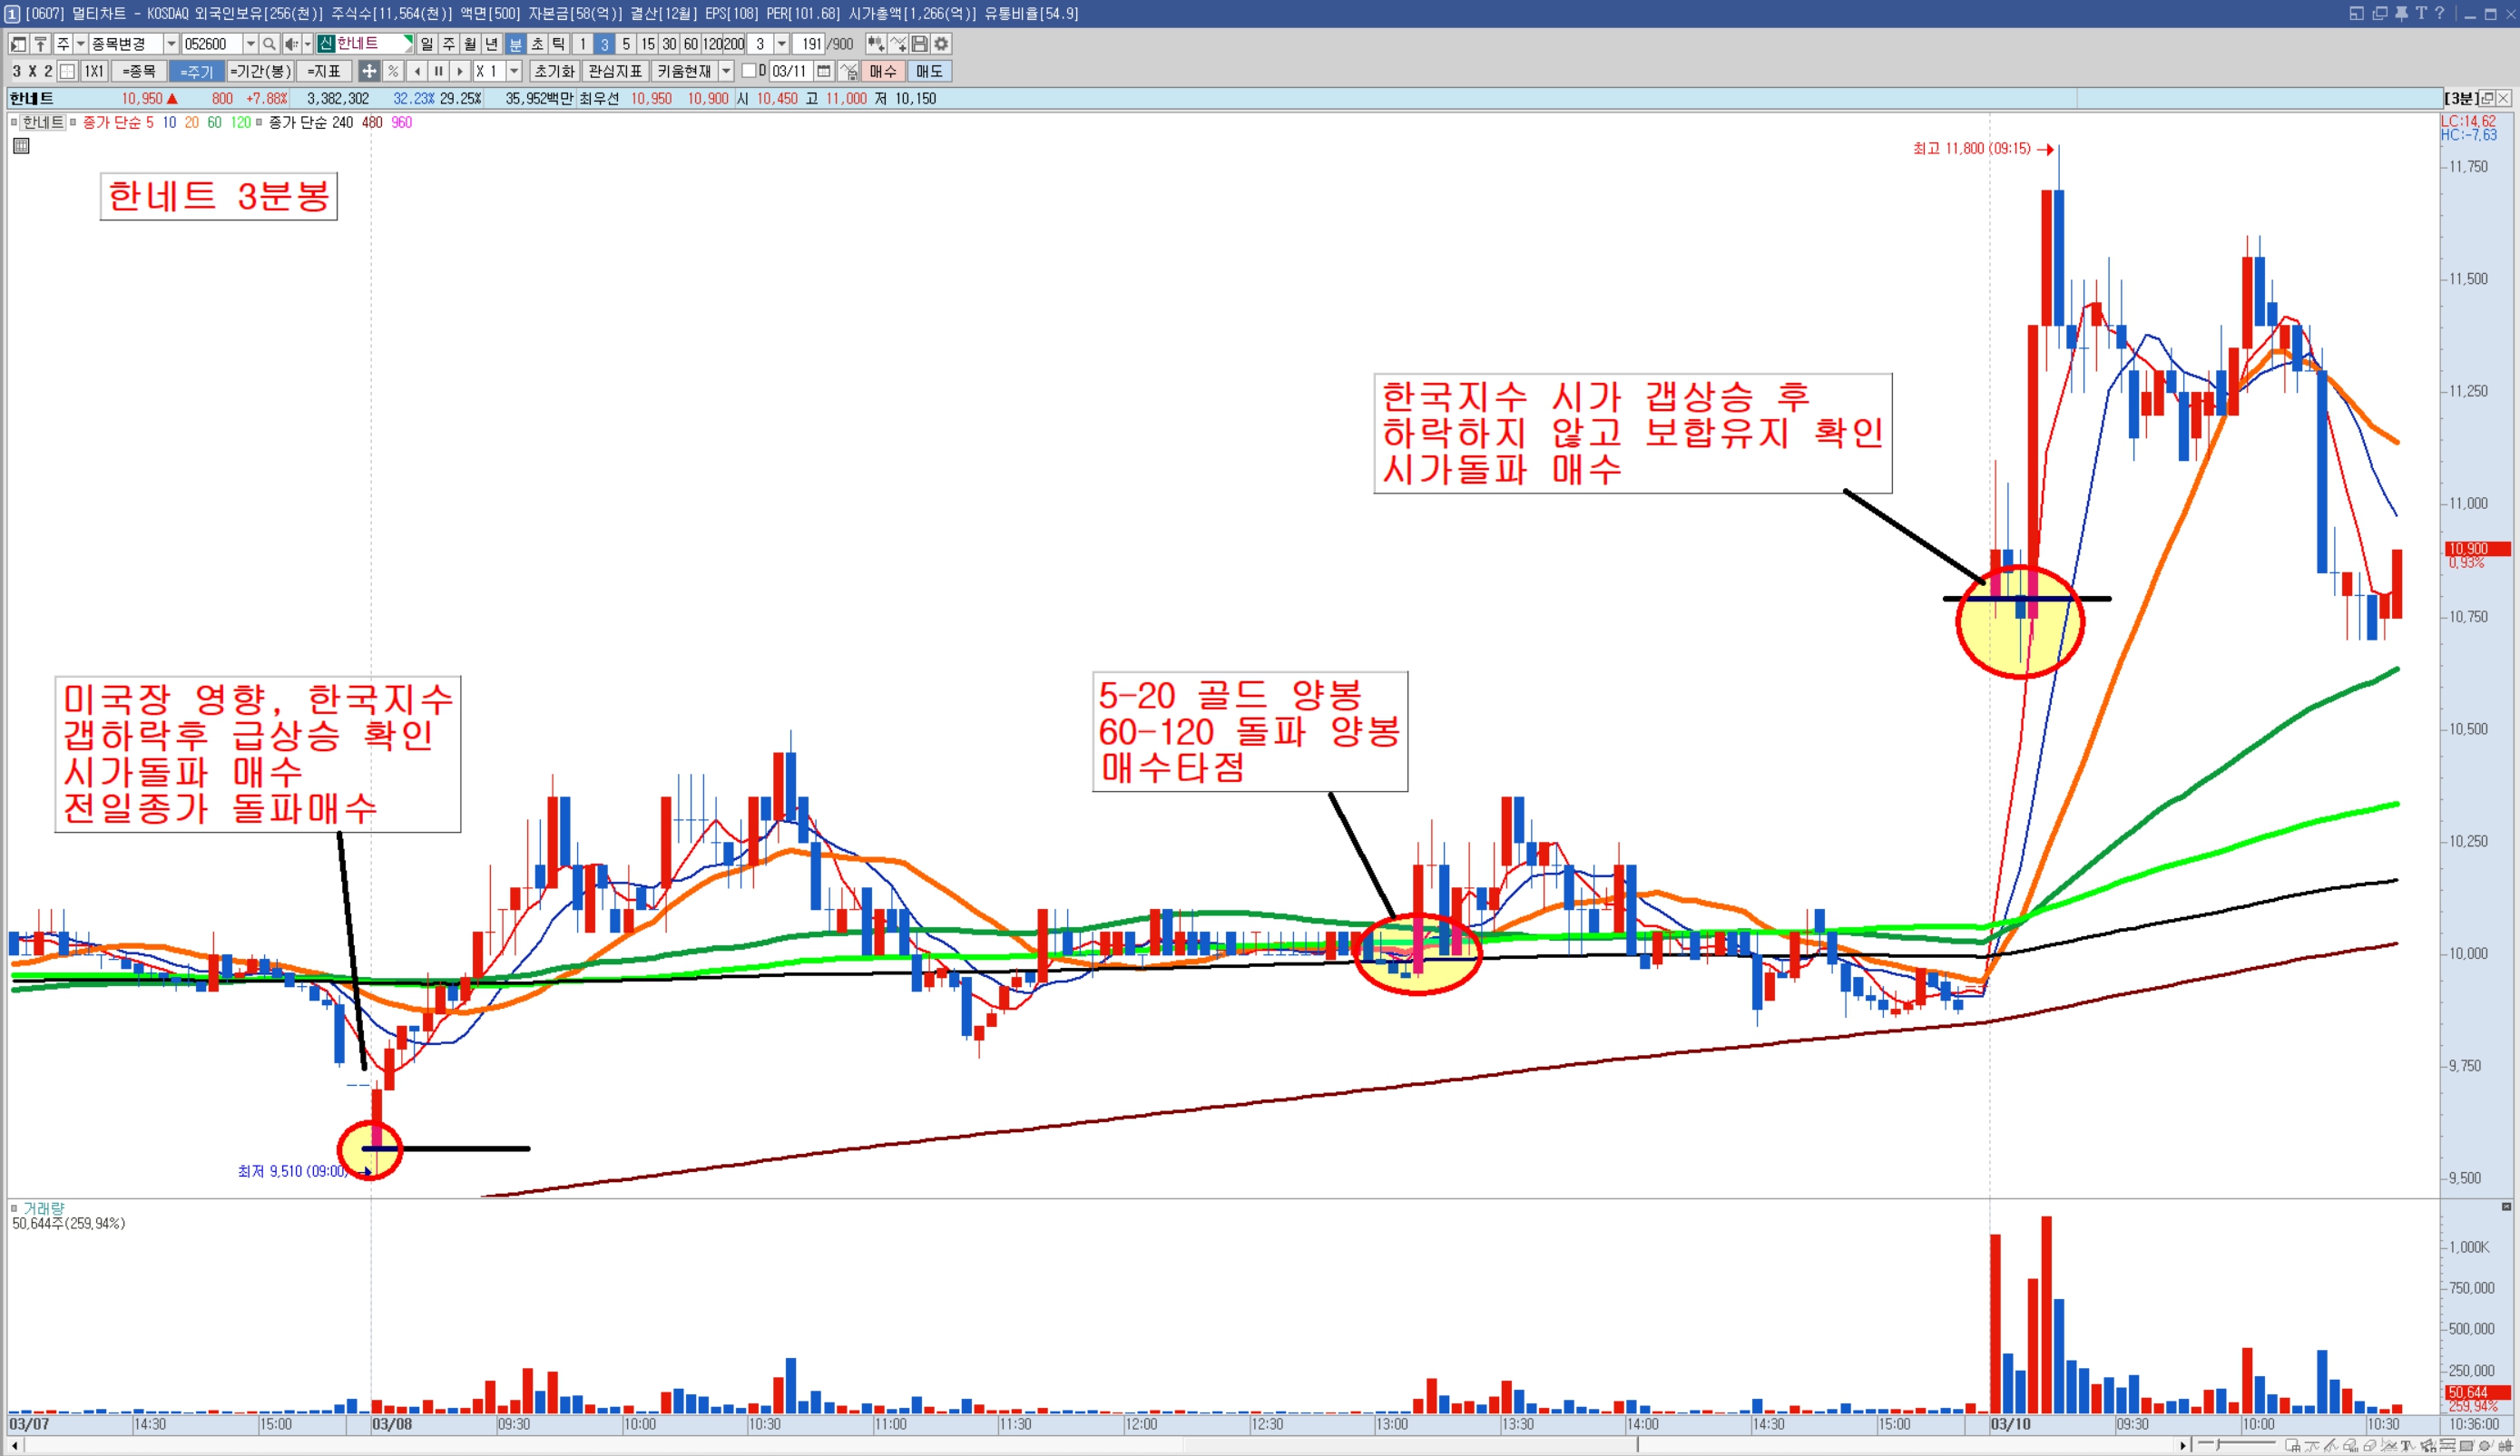Select the 15 minute interval tab

[648, 44]
